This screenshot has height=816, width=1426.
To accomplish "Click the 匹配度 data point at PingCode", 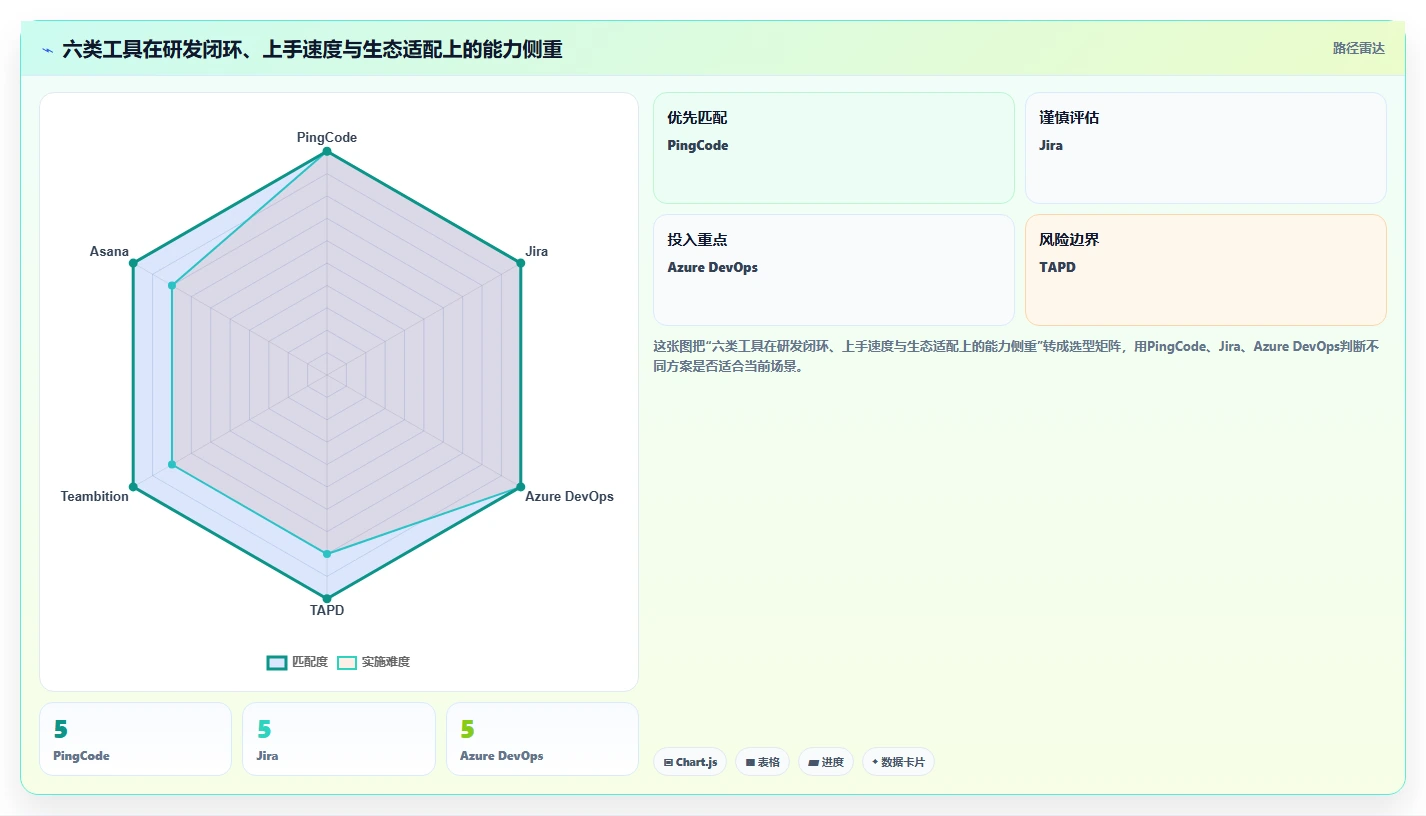I will pos(327,151).
